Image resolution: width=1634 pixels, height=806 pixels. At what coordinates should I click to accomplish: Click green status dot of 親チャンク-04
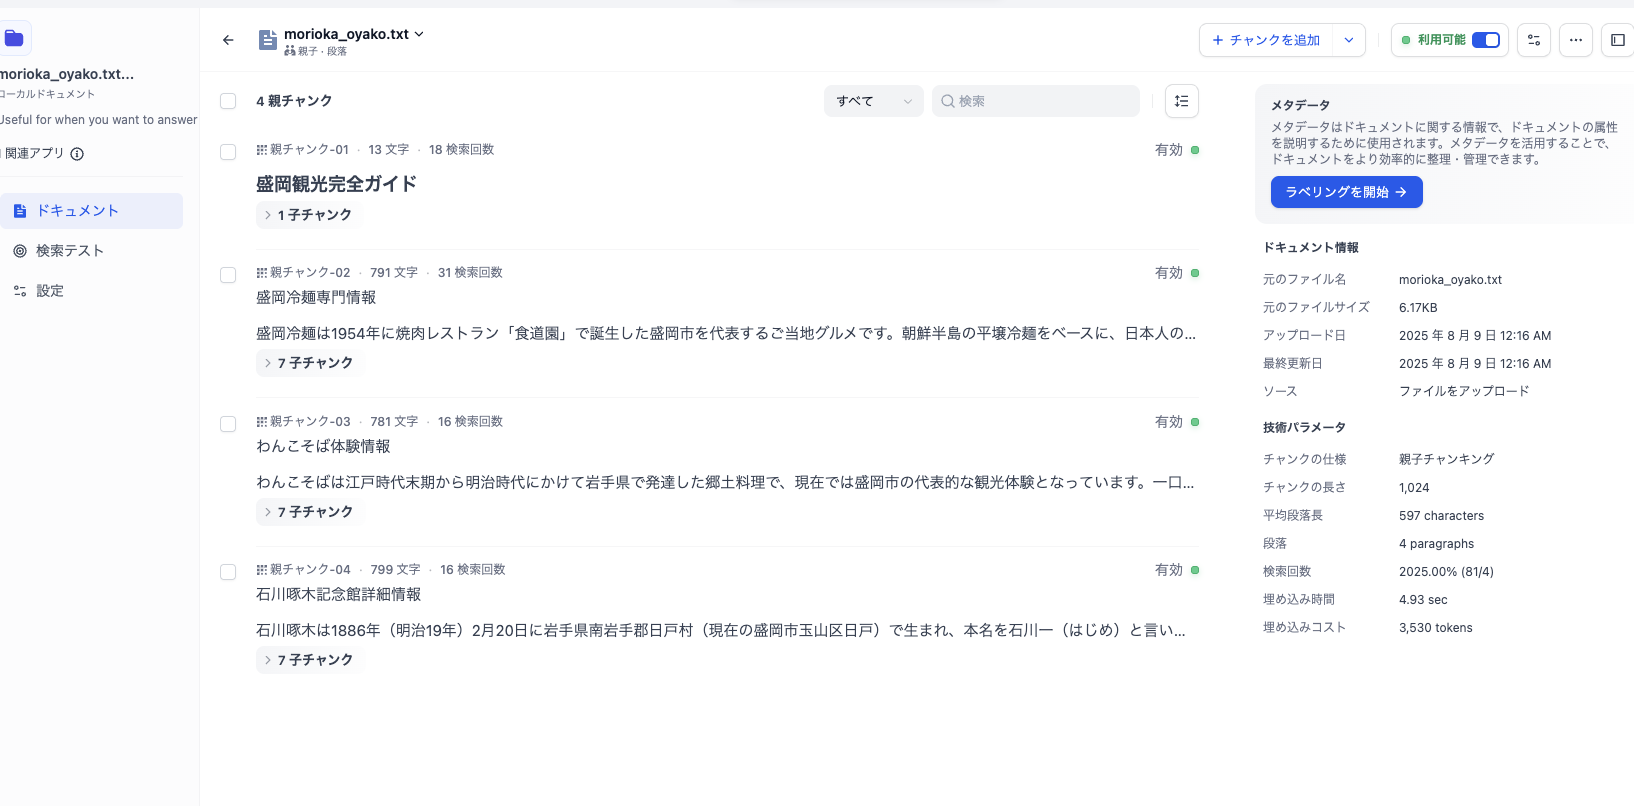pos(1195,570)
